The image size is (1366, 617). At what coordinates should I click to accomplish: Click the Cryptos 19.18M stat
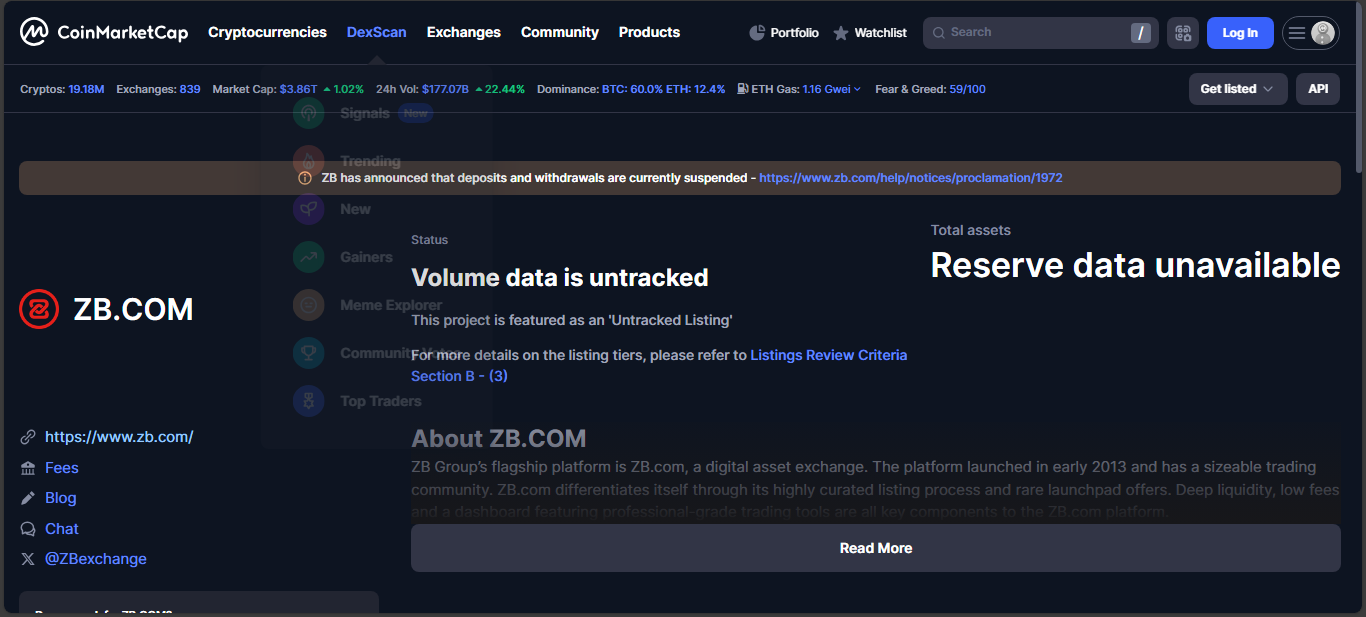(62, 89)
